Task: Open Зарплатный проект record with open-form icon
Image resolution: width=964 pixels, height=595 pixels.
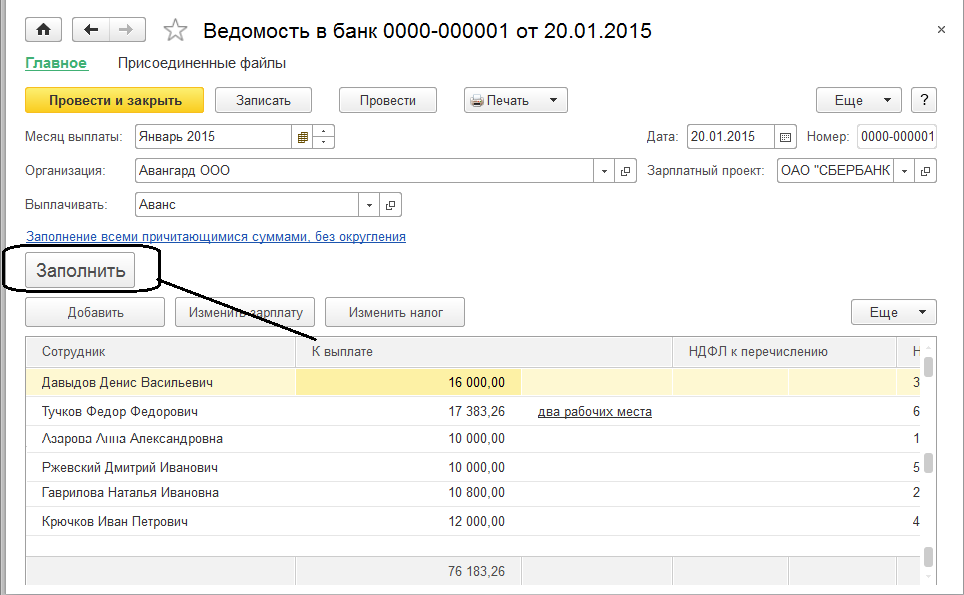Action: click(926, 171)
